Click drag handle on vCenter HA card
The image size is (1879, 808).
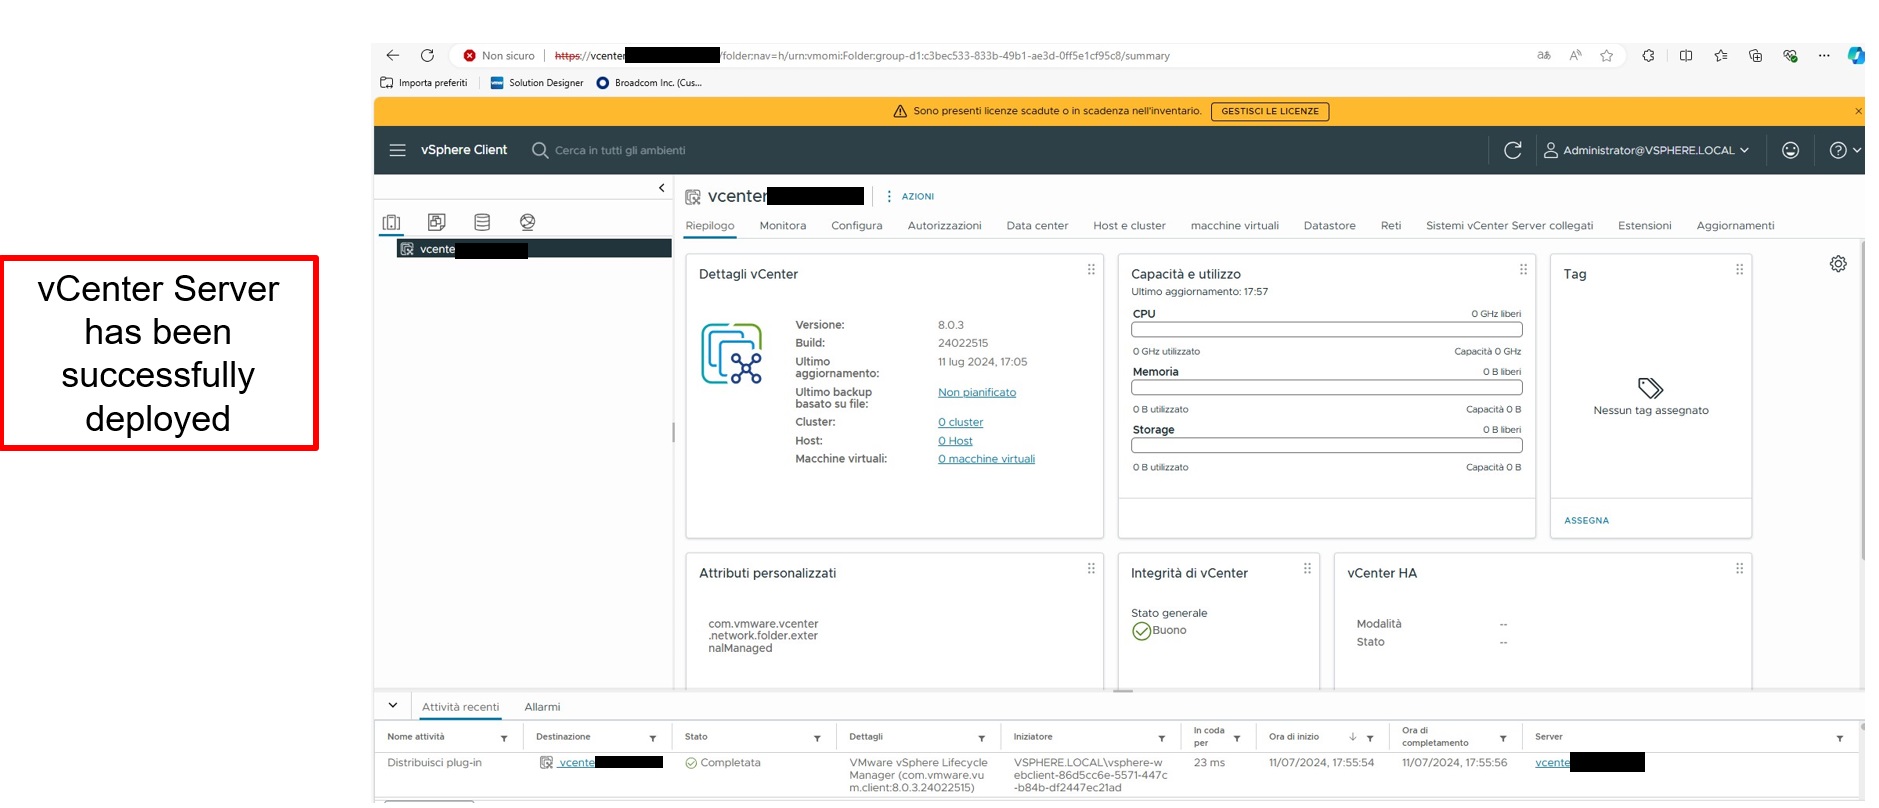(x=1739, y=569)
